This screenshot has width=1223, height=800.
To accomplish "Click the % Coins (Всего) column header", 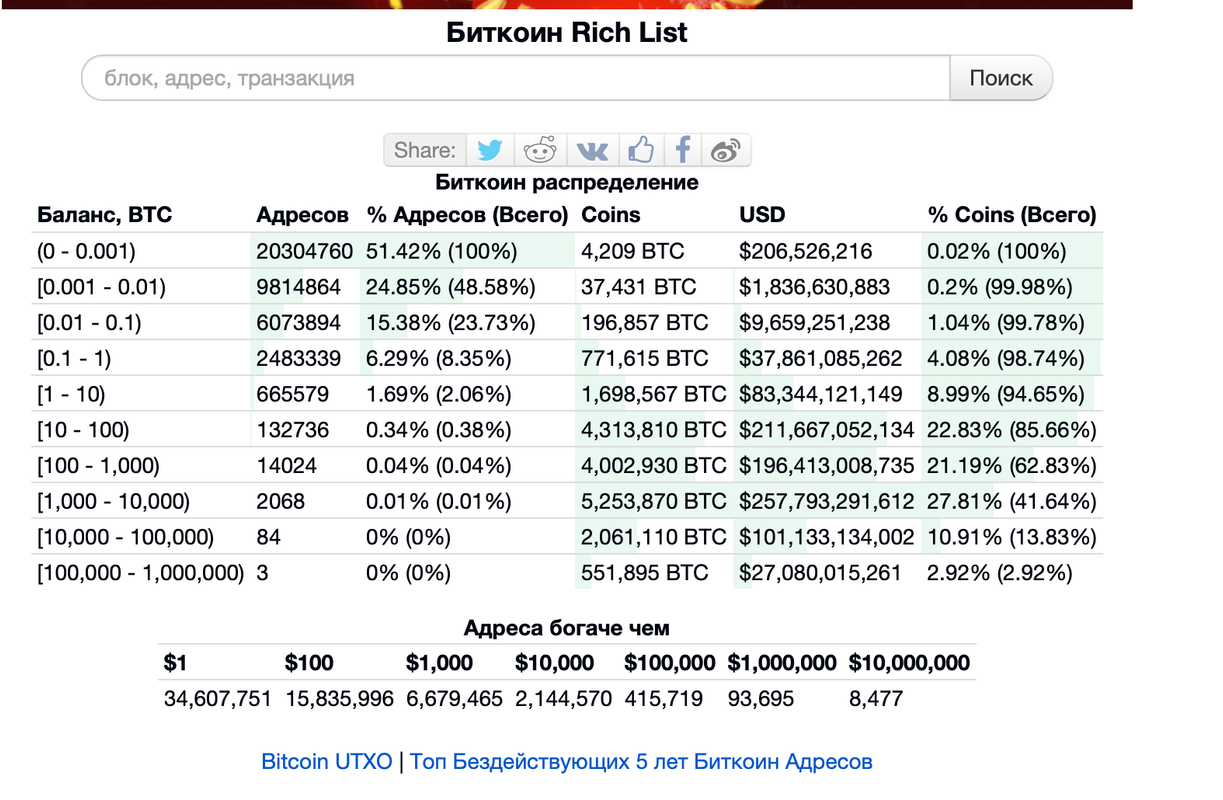I will (x=1012, y=215).
